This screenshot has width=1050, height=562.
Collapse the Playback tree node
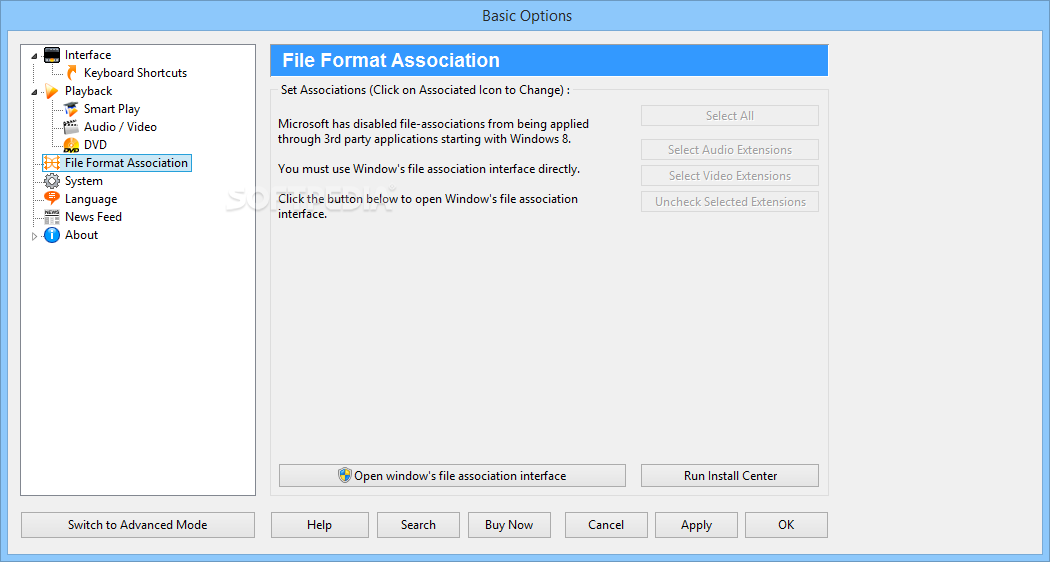coord(35,91)
